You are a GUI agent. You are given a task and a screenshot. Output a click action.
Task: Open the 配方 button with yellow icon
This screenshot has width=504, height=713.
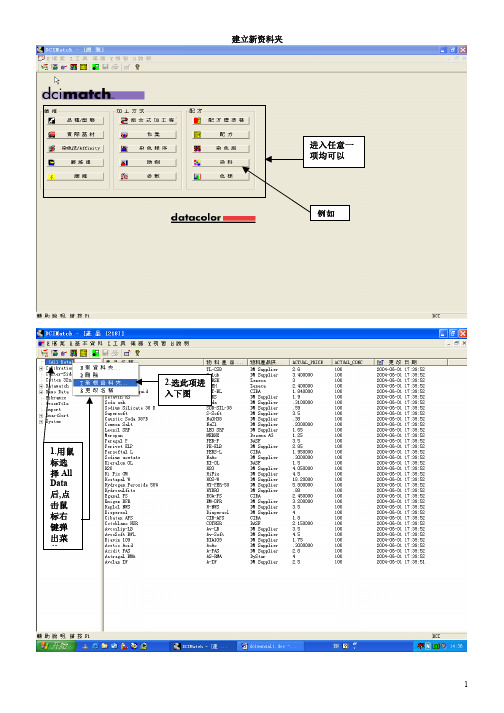(x=221, y=135)
